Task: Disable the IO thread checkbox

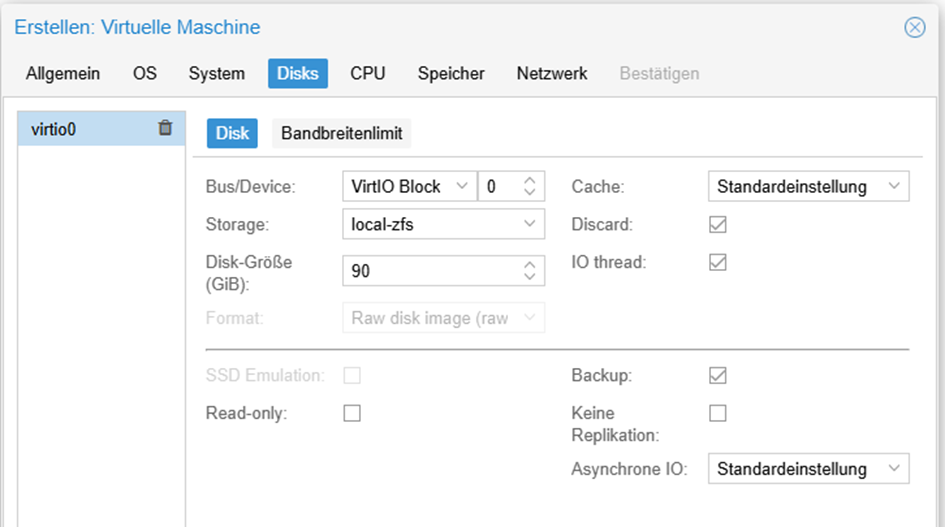Action: [x=717, y=262]
